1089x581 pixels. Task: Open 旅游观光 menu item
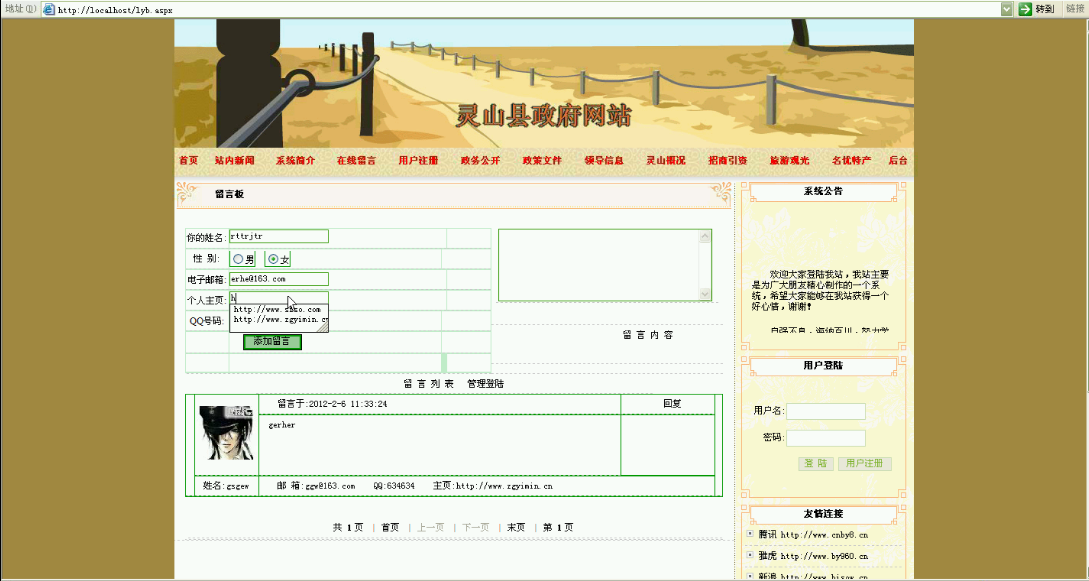pos(790,160)
